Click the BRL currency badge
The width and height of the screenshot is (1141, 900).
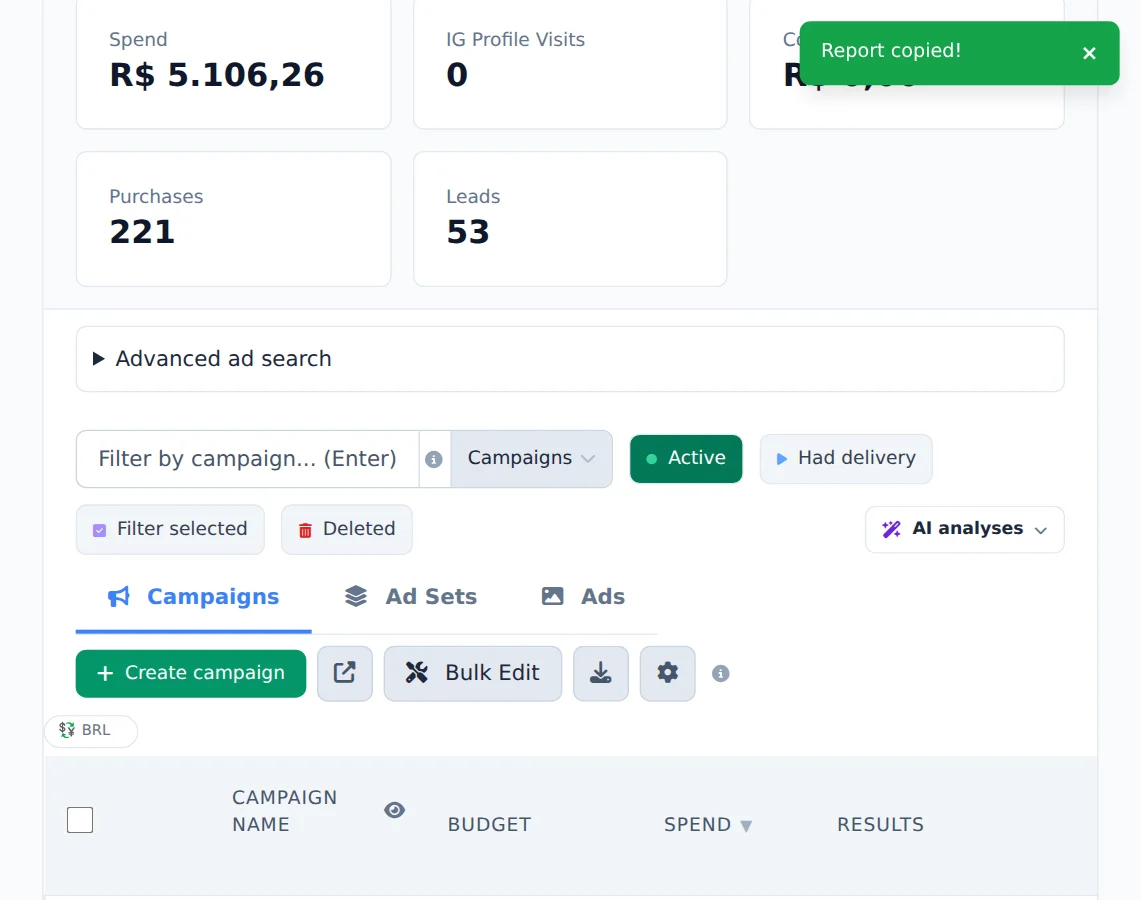click(x=91, y=730)
